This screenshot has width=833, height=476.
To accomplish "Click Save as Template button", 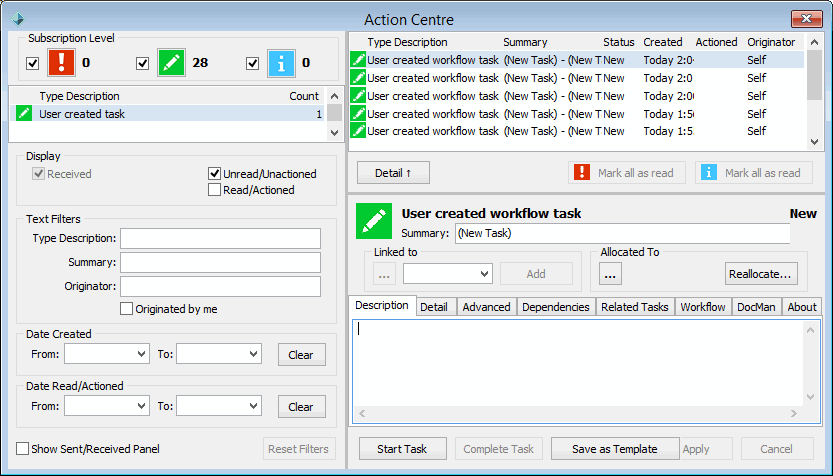I will pos(615,449).
